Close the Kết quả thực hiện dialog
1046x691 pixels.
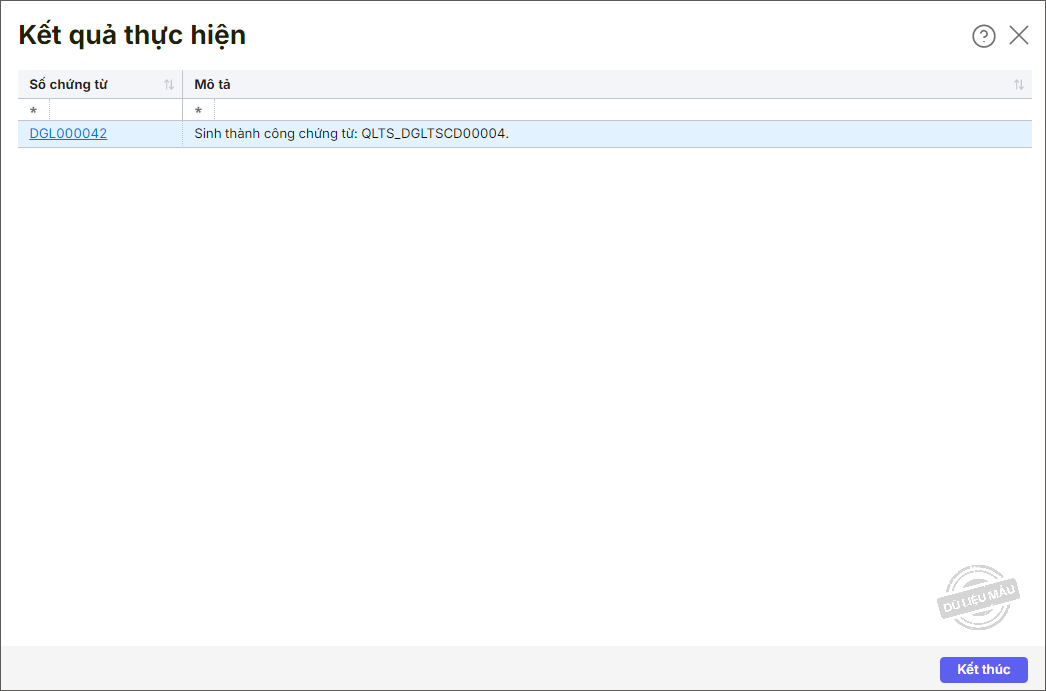(x=1019, y=35)
